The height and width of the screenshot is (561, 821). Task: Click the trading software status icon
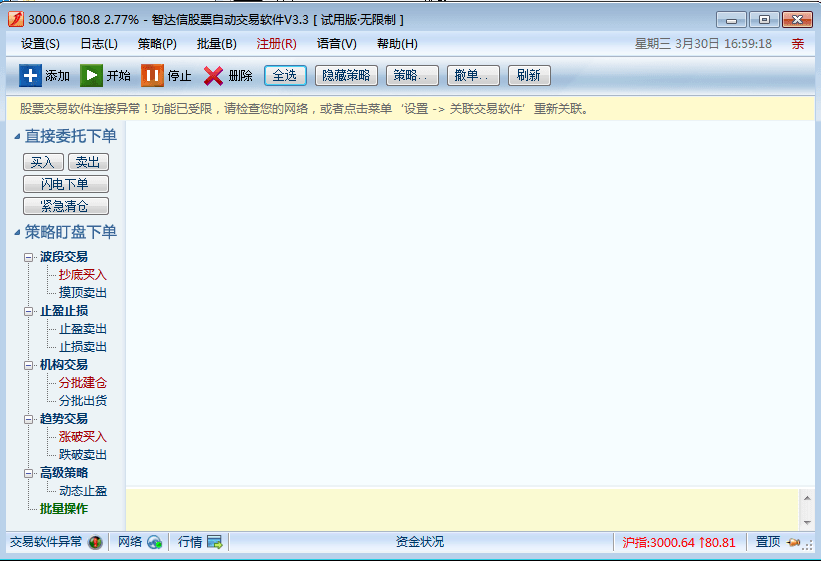(94, 542)
